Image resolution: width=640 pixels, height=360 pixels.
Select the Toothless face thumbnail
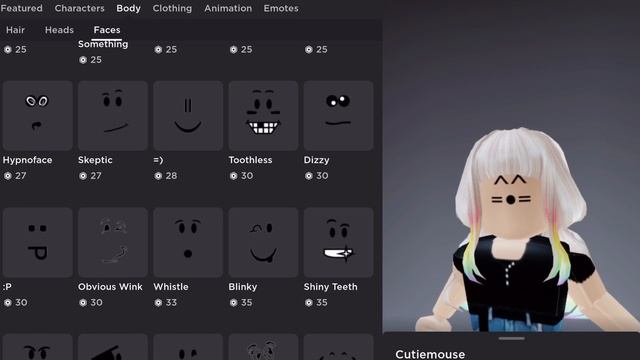263,116
